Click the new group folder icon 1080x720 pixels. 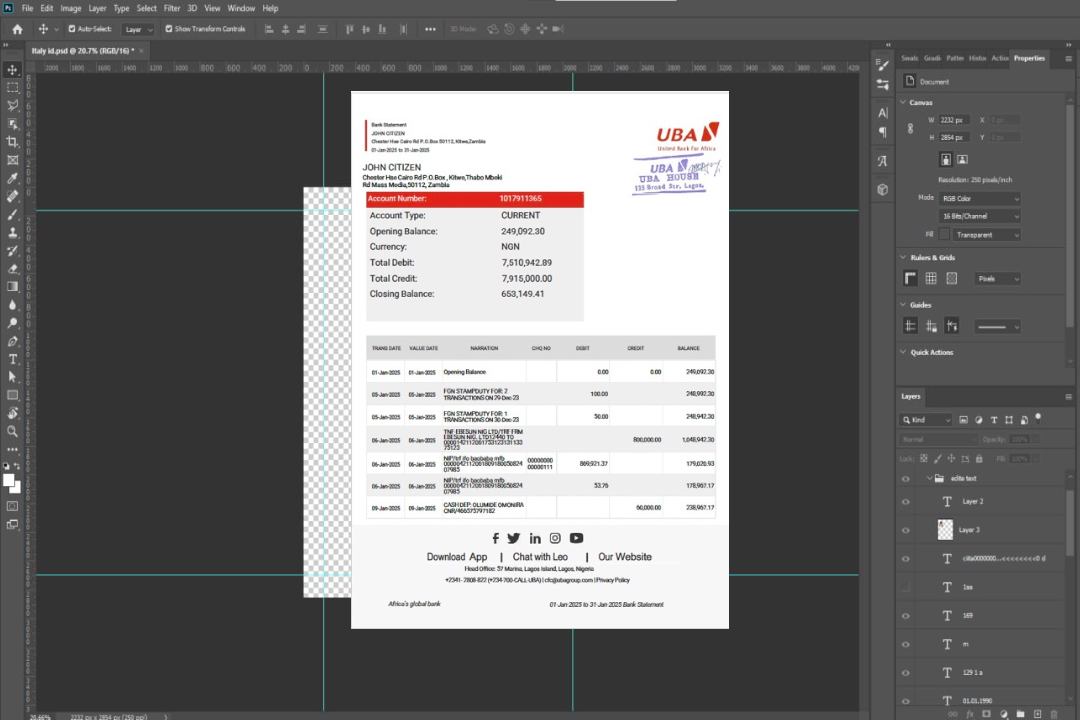(x=1020, y=714)
